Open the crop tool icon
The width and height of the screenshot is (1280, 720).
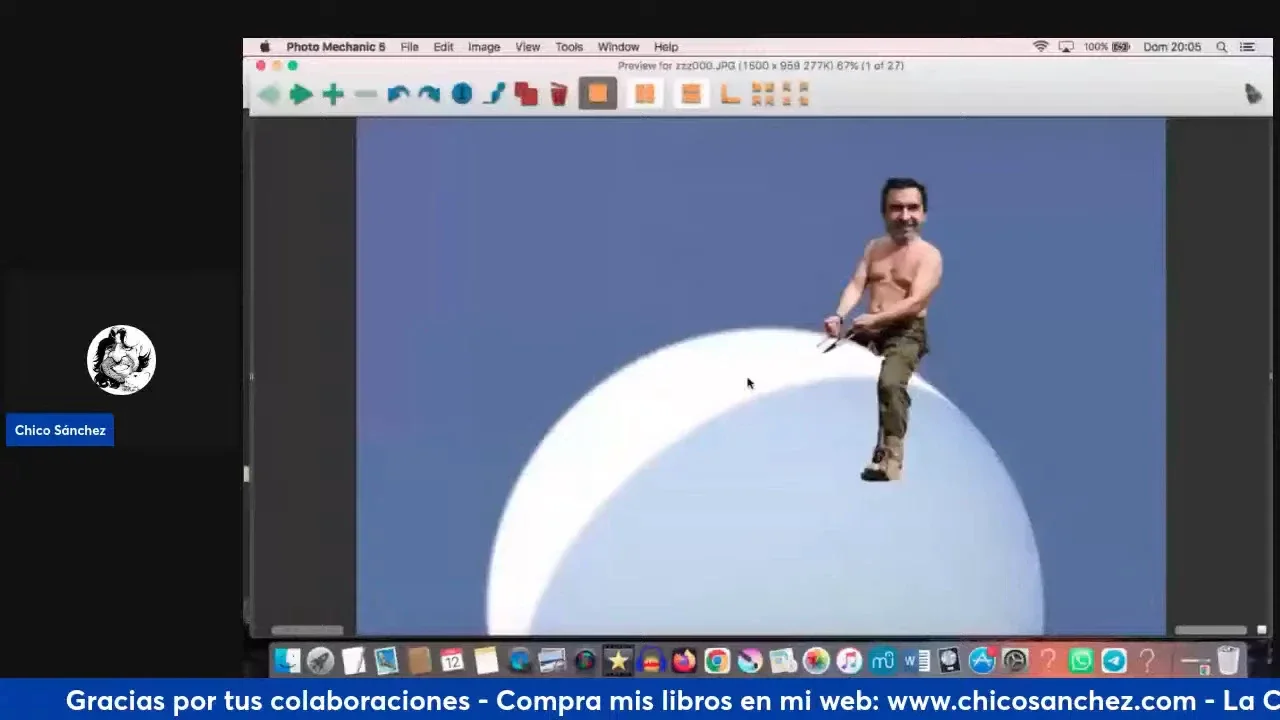coord(730,94)
